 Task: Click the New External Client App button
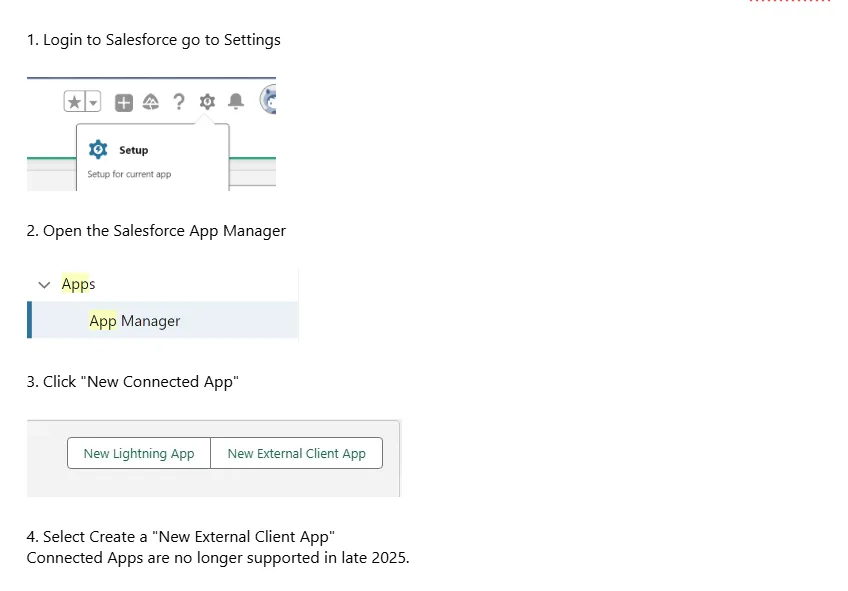tap(296, 453)
